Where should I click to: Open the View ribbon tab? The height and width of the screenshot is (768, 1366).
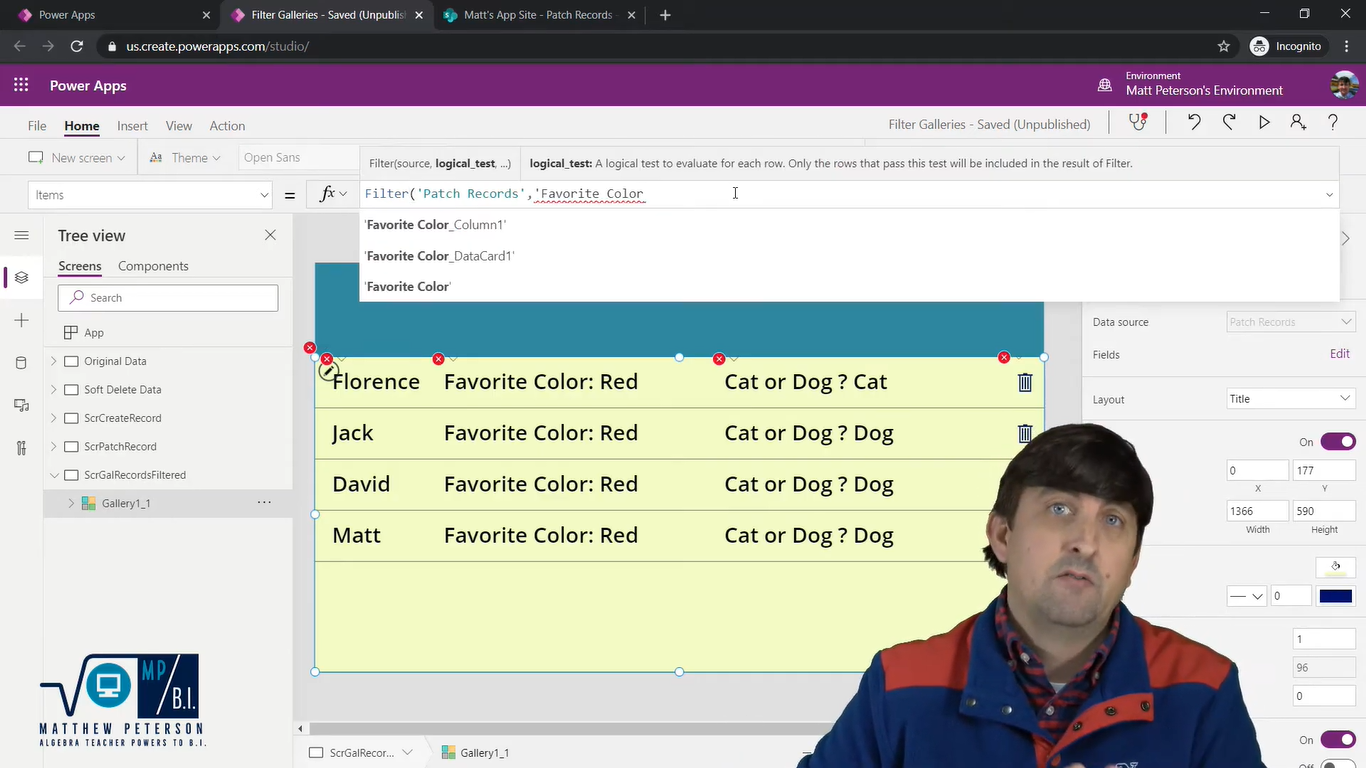click(179, 126)
